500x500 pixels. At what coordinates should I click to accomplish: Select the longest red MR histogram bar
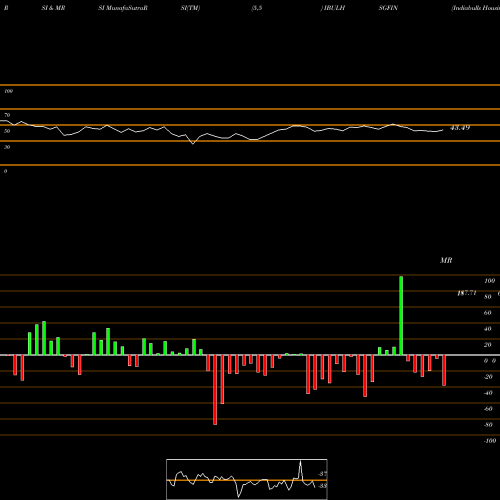[215, 390]
